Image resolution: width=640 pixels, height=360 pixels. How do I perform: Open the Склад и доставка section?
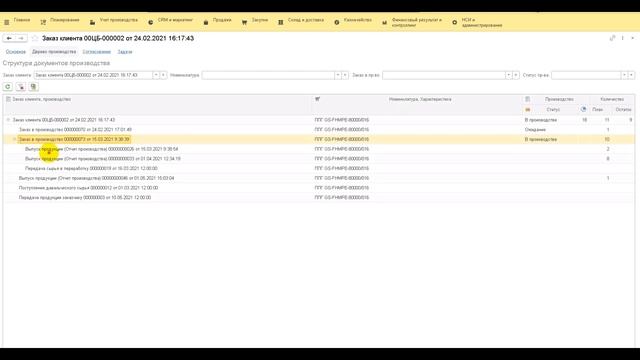coord(301,20)
